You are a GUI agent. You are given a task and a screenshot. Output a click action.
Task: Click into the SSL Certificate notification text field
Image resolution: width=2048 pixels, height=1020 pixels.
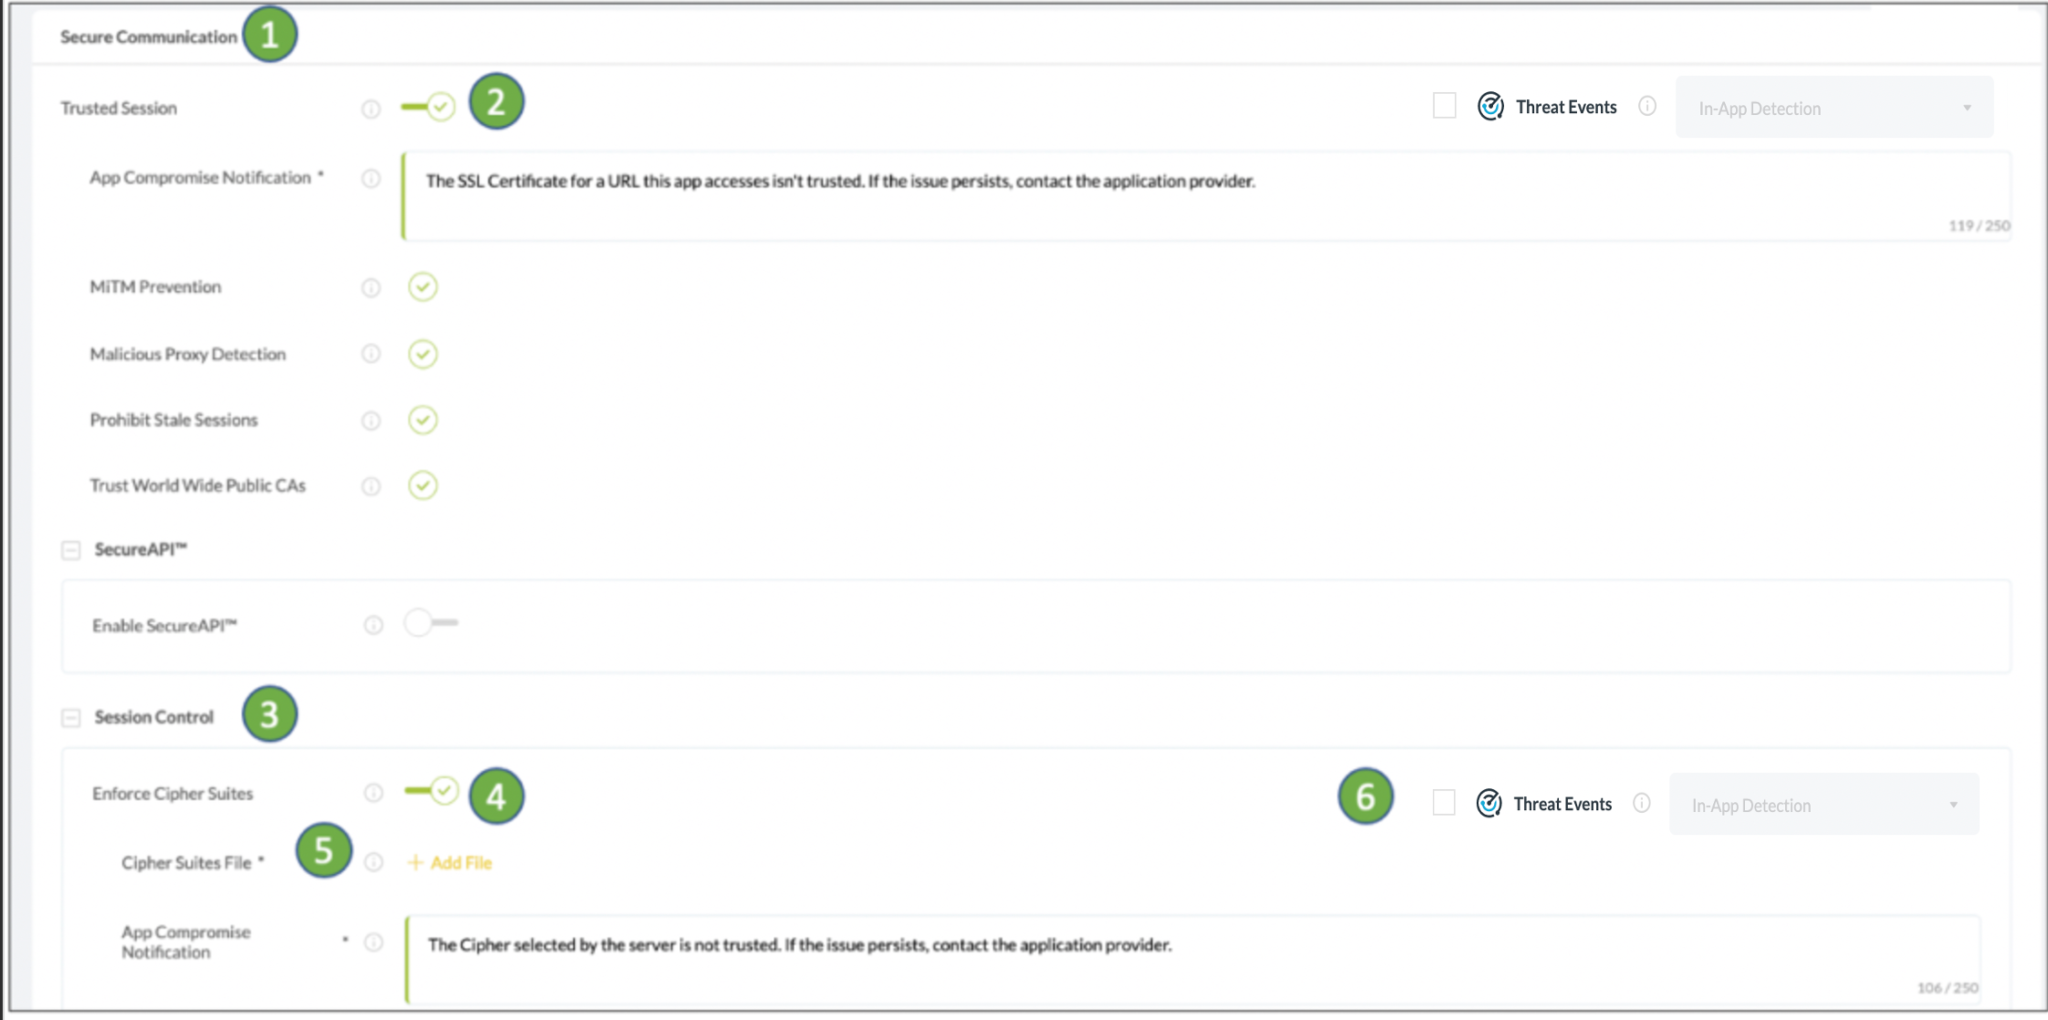pos(1206,196)
